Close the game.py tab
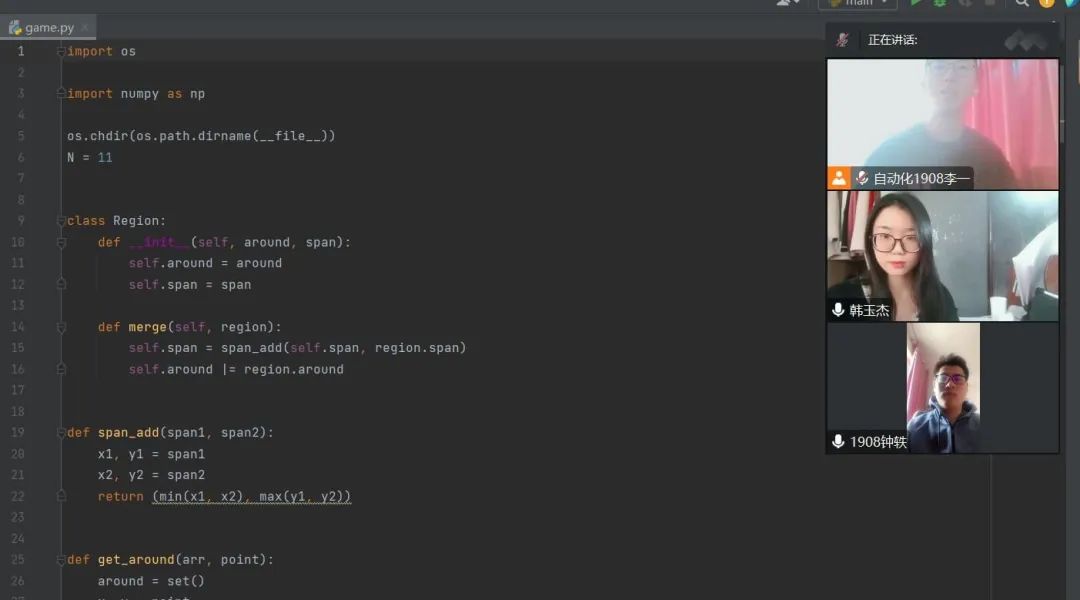Screen dimensions: 1080x600 85,28
